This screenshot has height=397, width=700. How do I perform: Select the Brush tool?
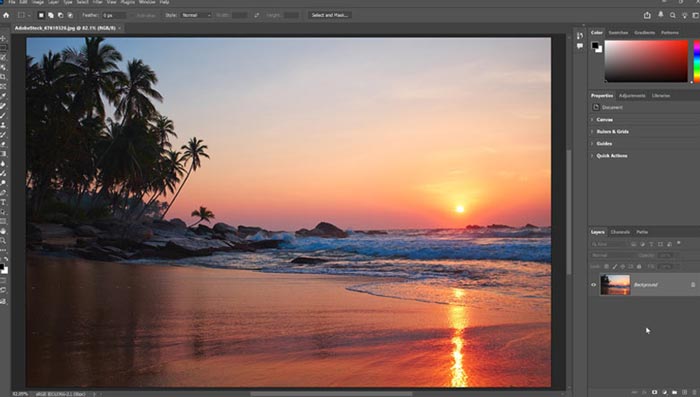3,115
